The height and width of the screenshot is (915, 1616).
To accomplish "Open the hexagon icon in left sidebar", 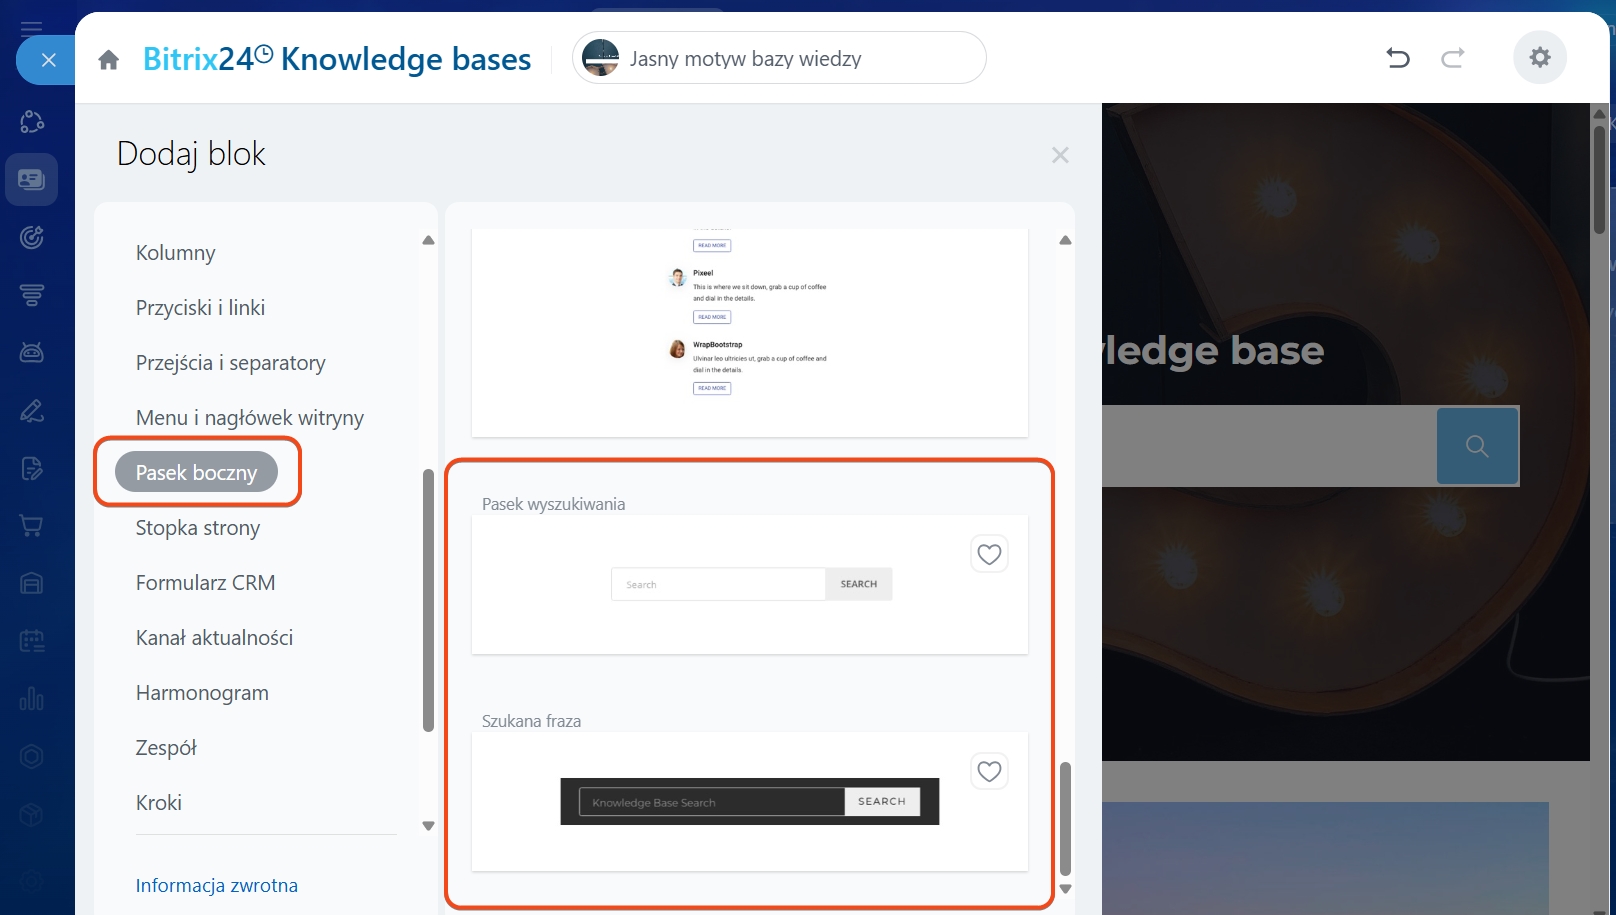I will [x=32, y=757].
